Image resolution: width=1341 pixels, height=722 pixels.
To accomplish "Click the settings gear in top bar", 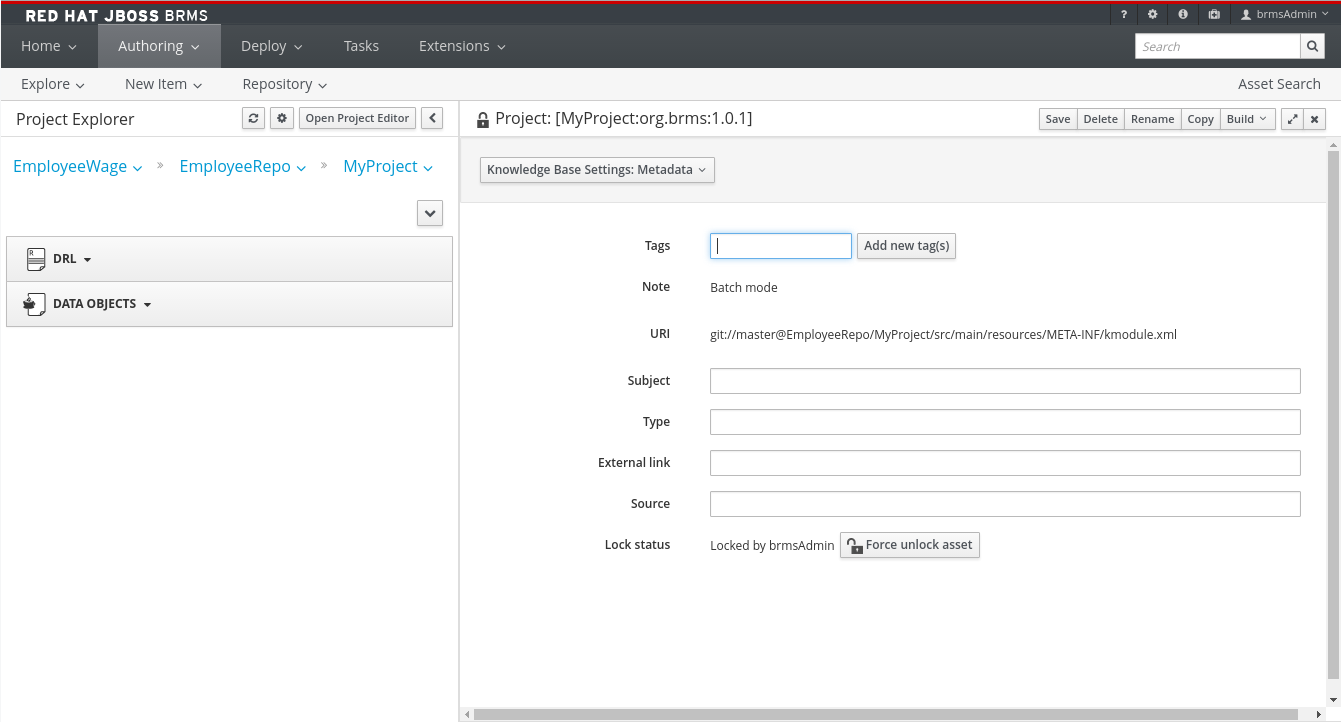I will pyautogui.click(x=1153, y=15).
